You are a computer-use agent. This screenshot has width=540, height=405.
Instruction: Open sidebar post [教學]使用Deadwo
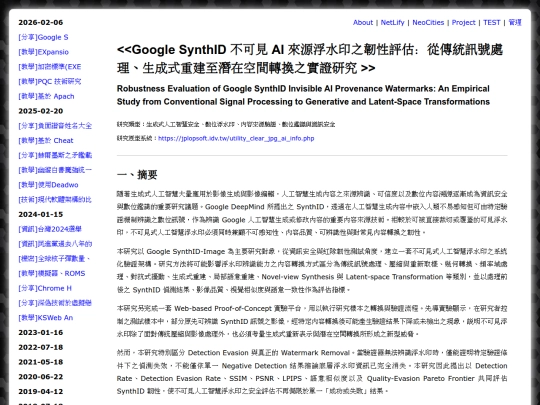[x=48, y=185]
